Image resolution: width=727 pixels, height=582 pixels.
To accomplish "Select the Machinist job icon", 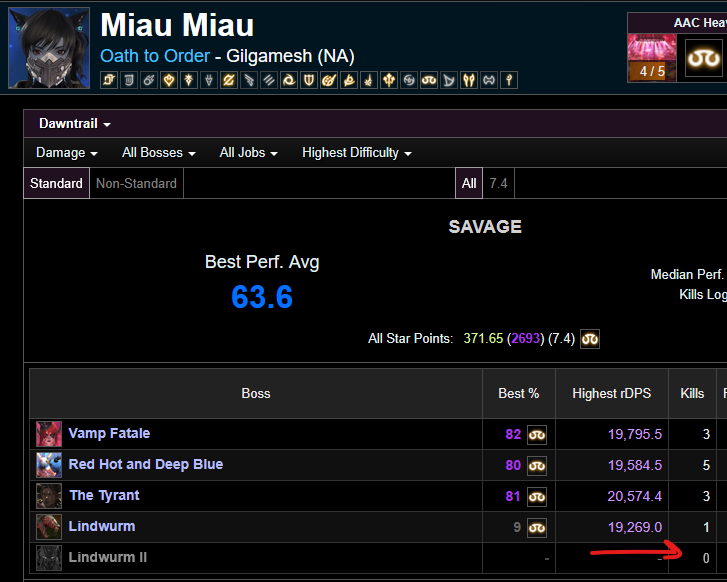I will 249,80.
